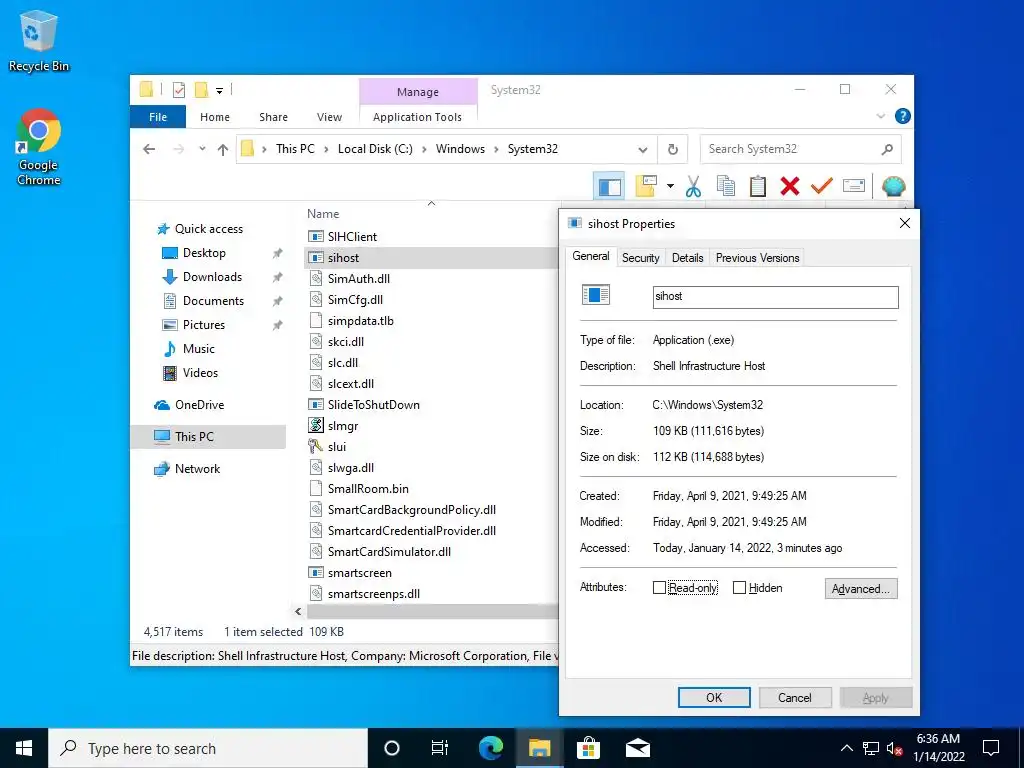This screenshot has width=1024, height=768.
Task: Click the Advanced... button
Action: click(861, 588)
